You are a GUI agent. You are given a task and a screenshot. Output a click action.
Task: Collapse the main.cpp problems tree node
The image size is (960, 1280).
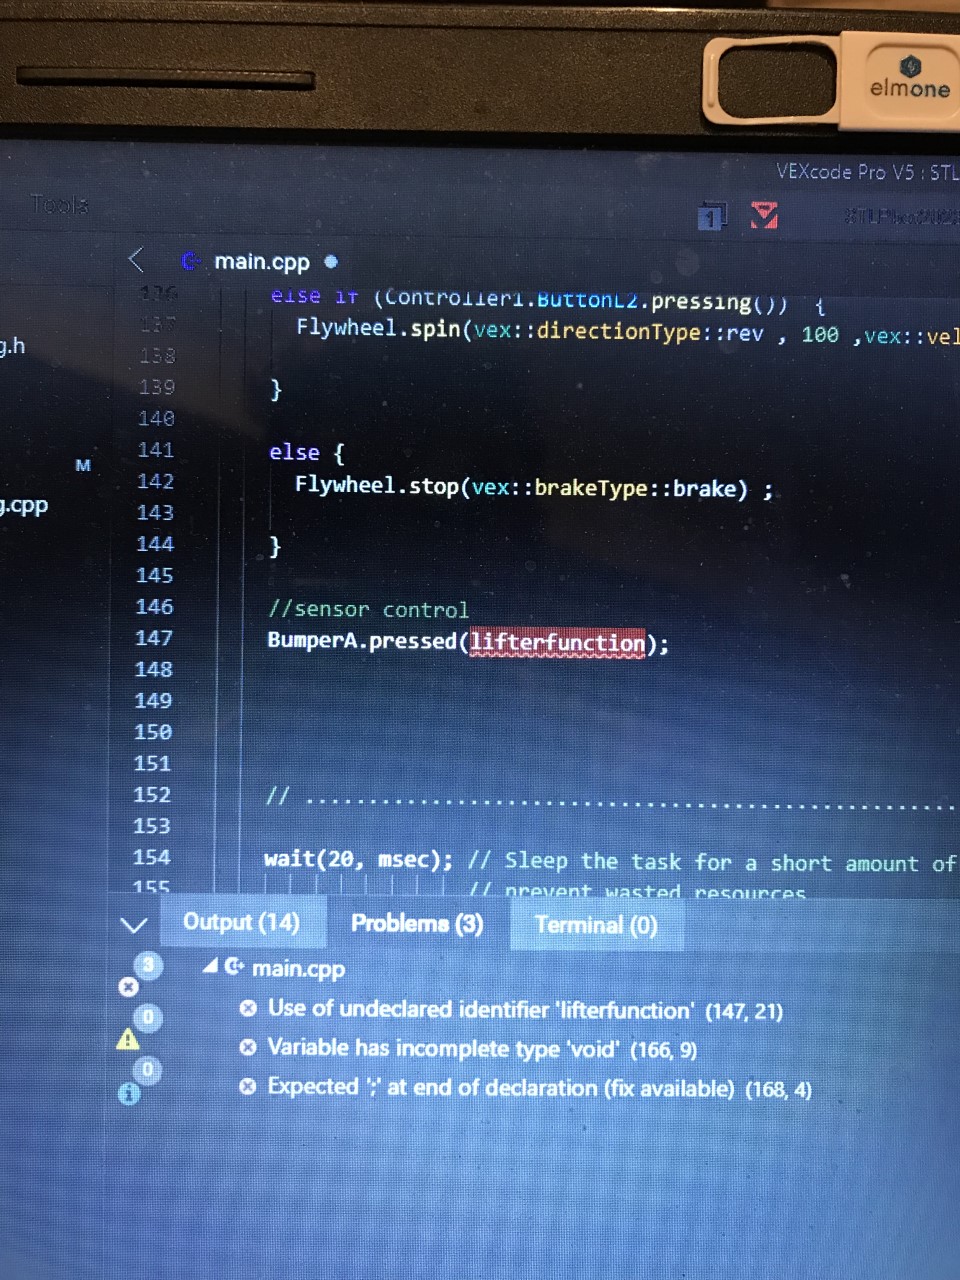tap(210, 967)
